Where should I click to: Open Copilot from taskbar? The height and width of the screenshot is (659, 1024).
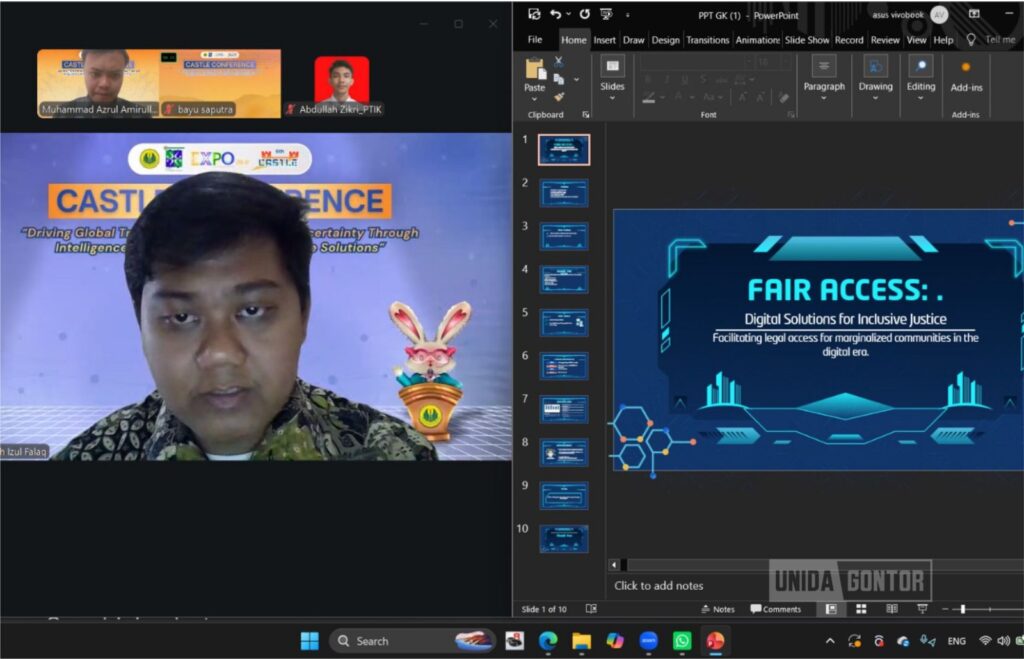[615, 641]
